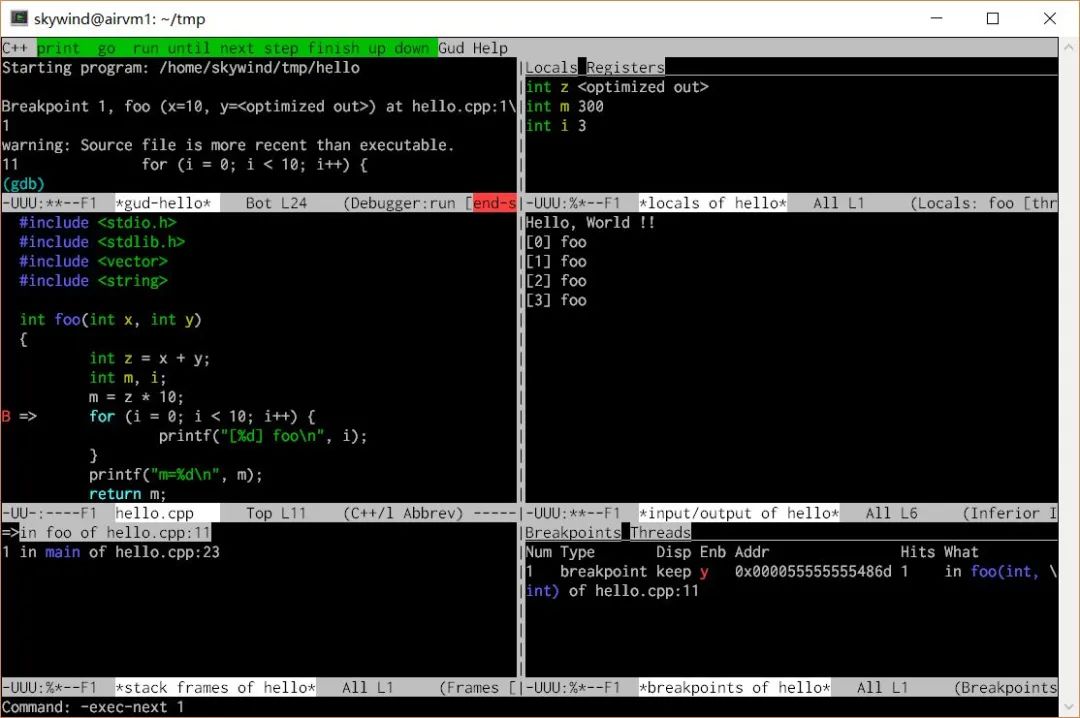This screenshot has width=1080, height=718.
Task: Click the 'return m;' source line
Action: pos(127,494)
